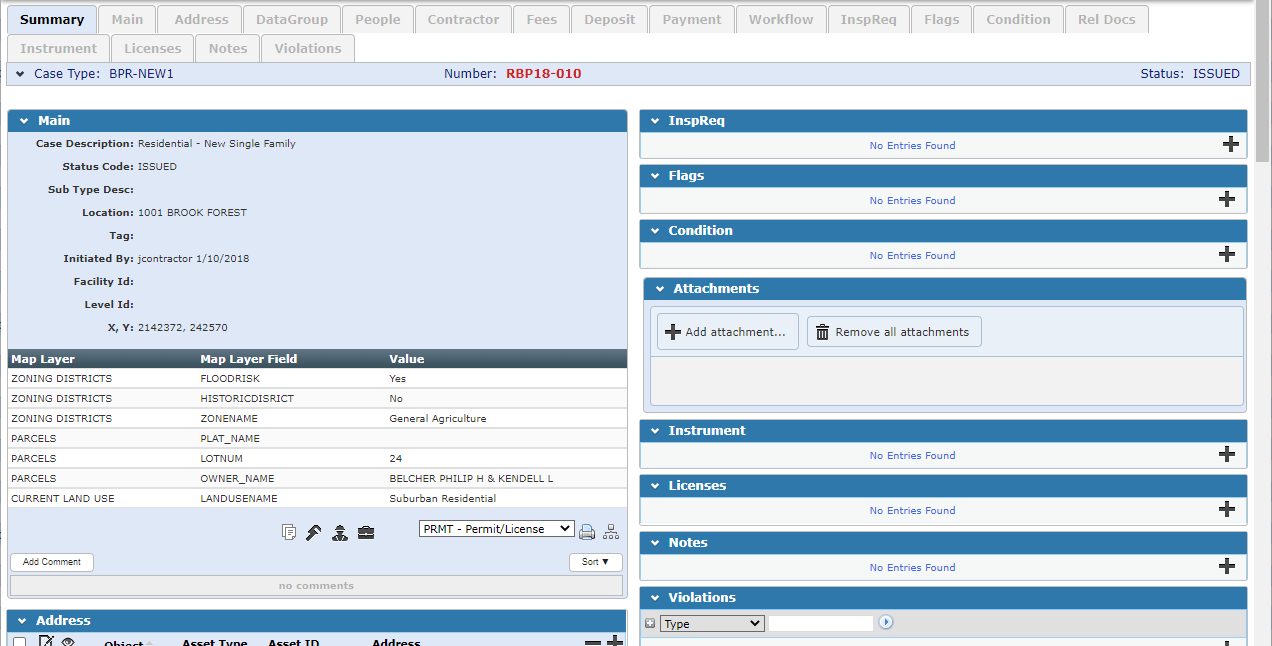Switch to the Contractor tab
The width and height of the screenshot is (1272, 646).
pos(463,19)
